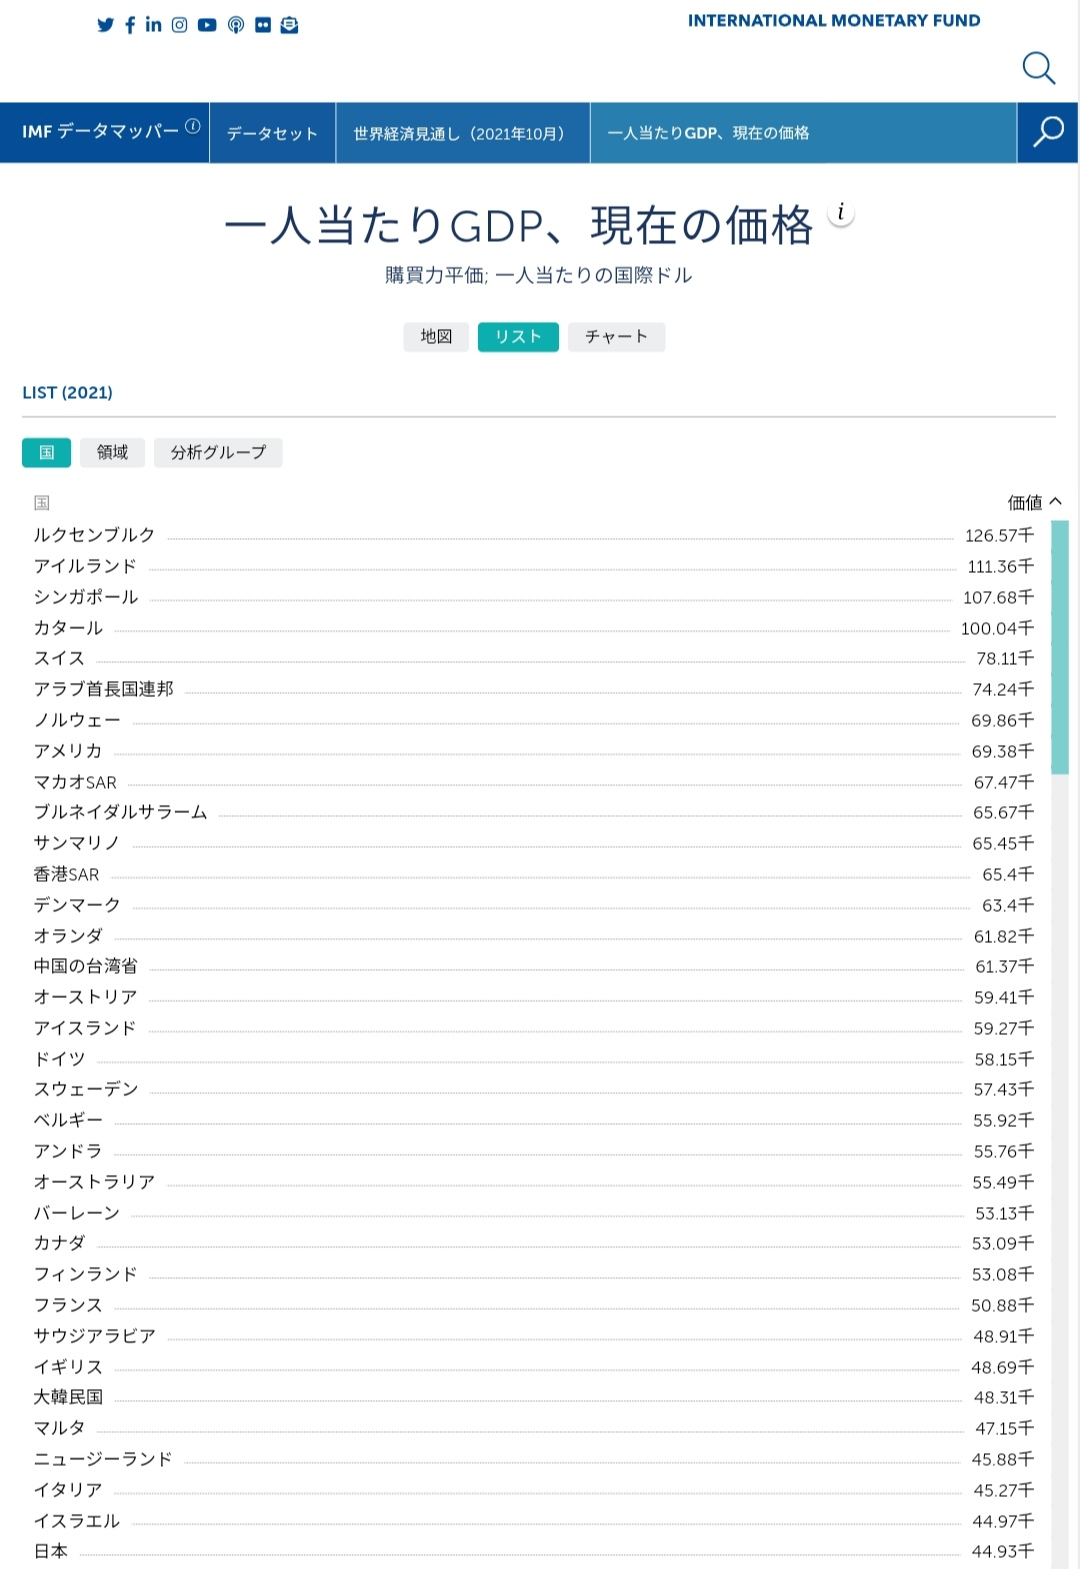Click the list's teal scrollbar thumb
This screenshot has height=1569, width=1080.
coord(1060,647)
